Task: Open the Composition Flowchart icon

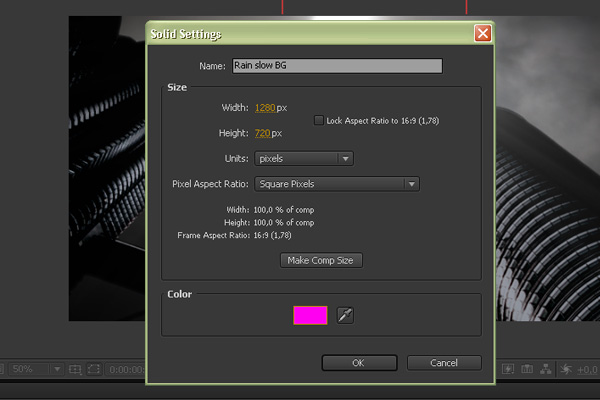Action: pyautogui.click(x=546, y=369)
